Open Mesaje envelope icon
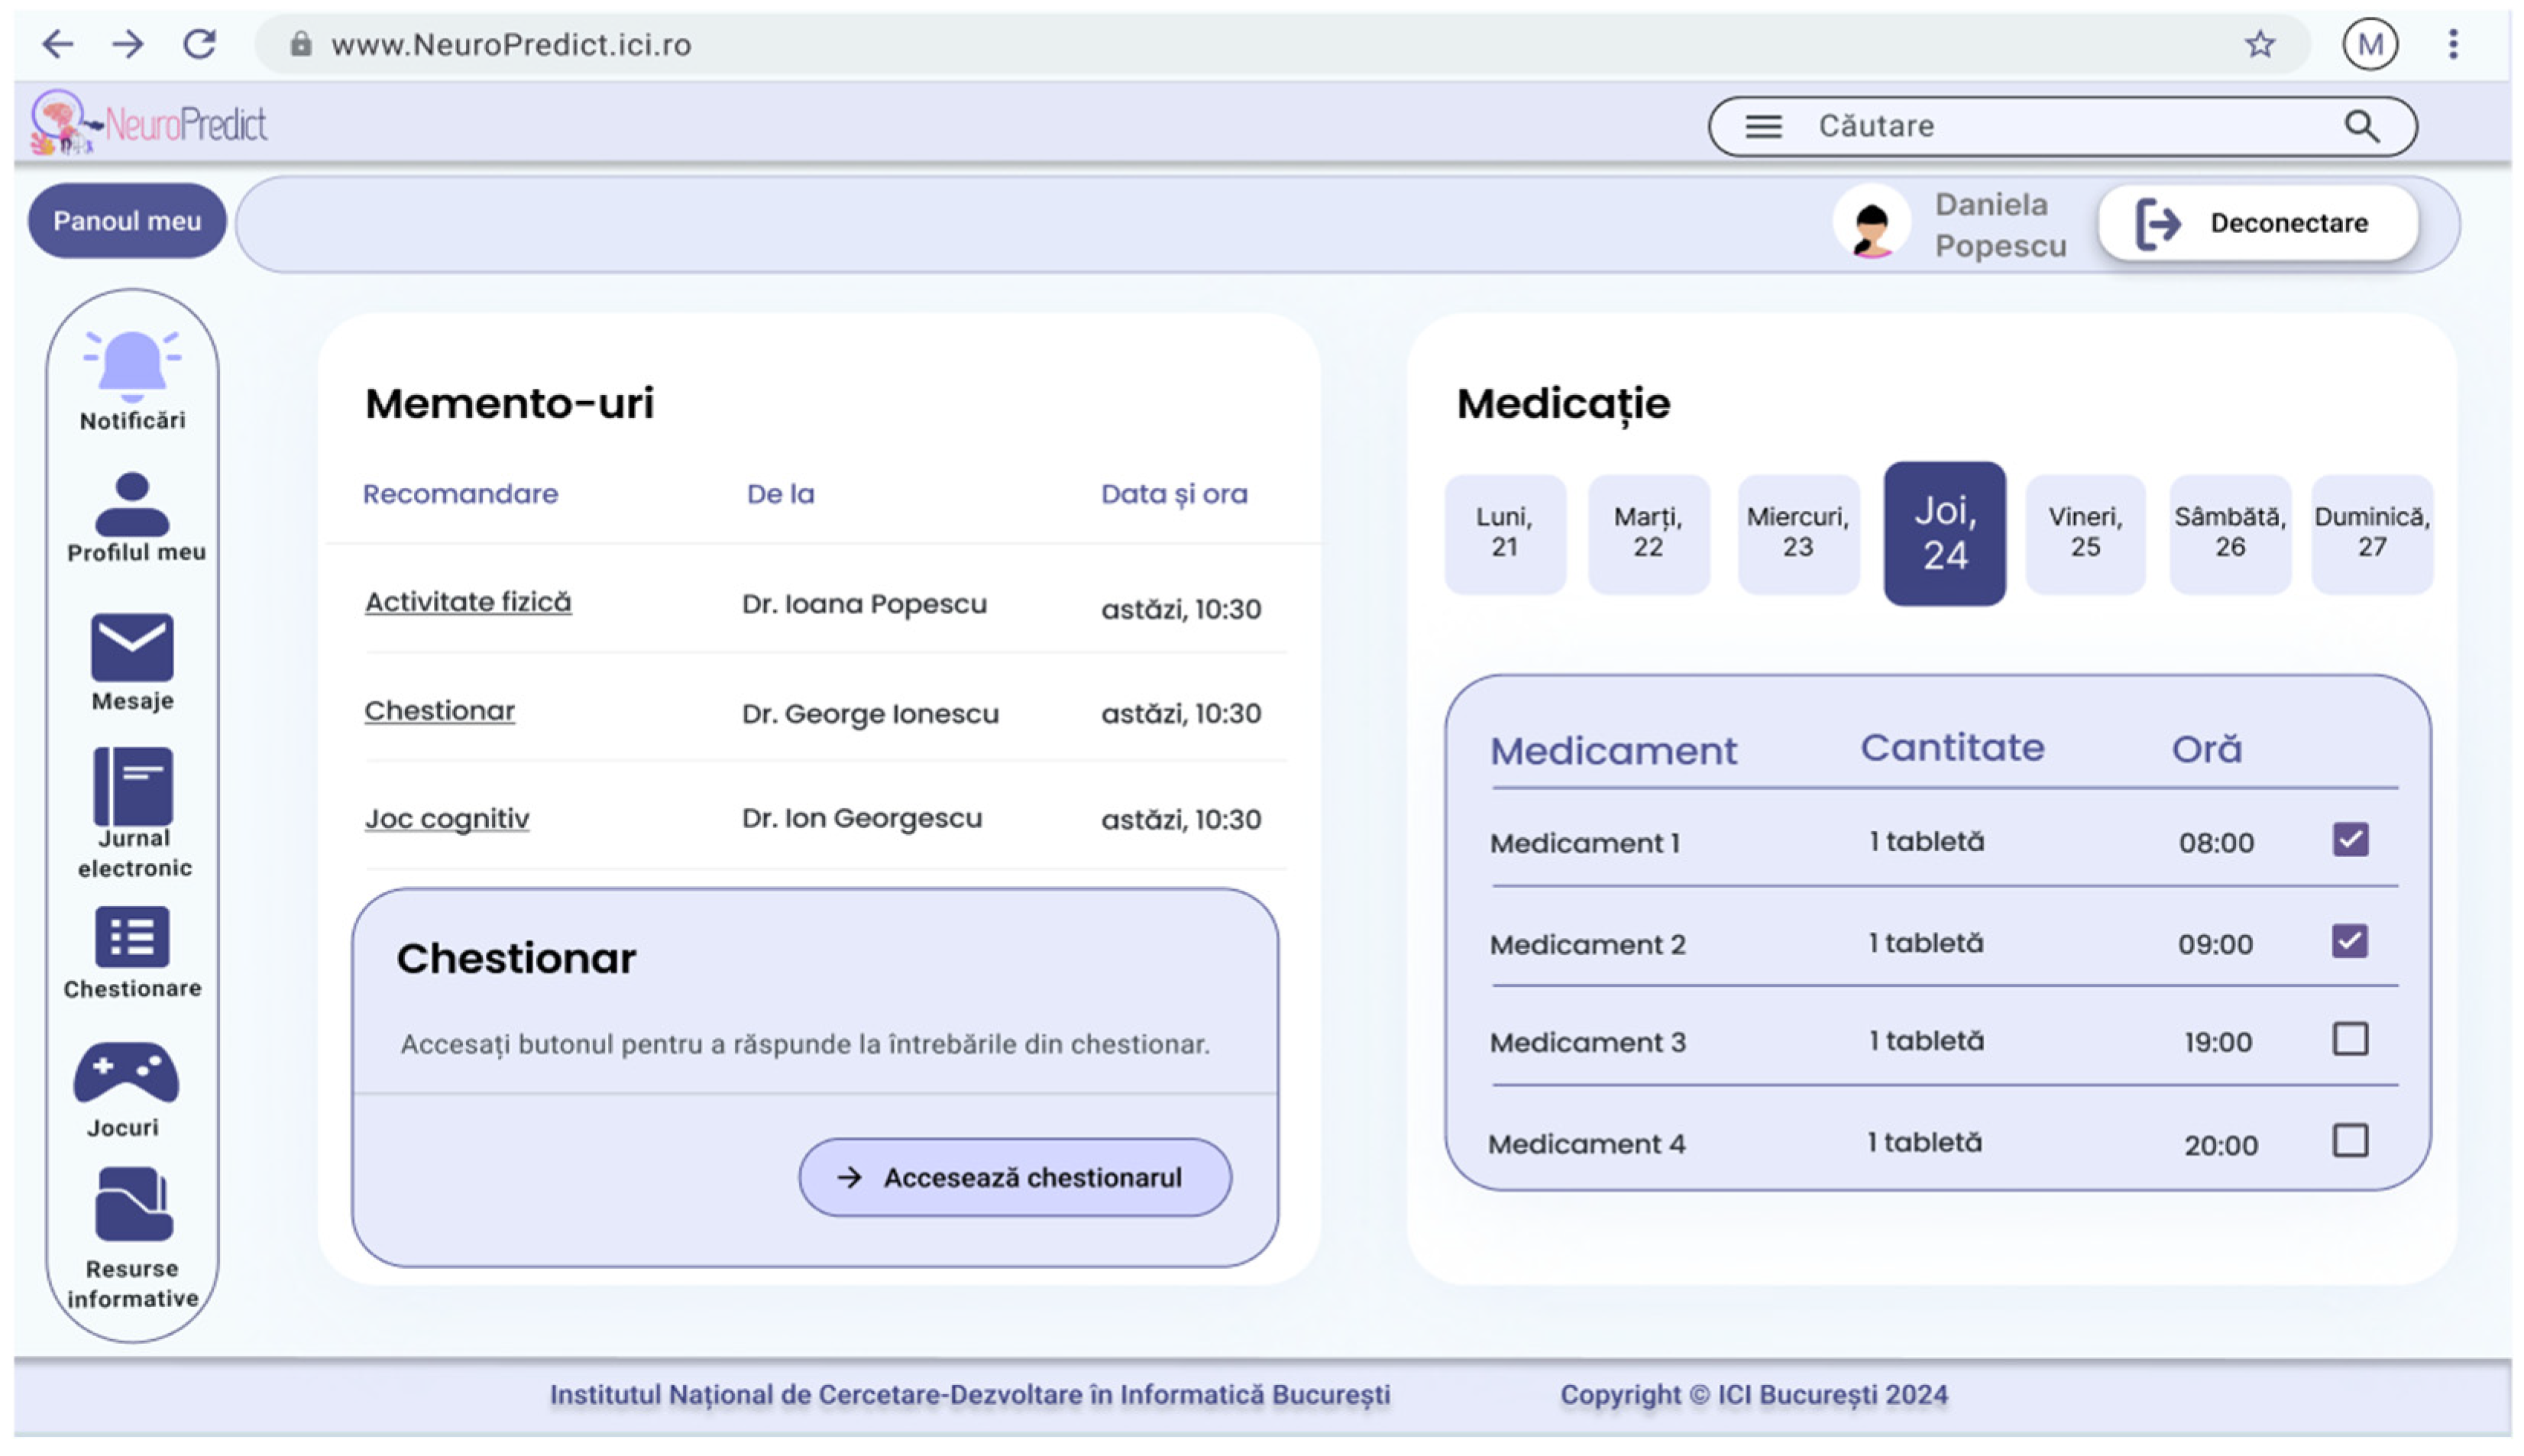The image size is (2524, 1456). coord(132,647)
